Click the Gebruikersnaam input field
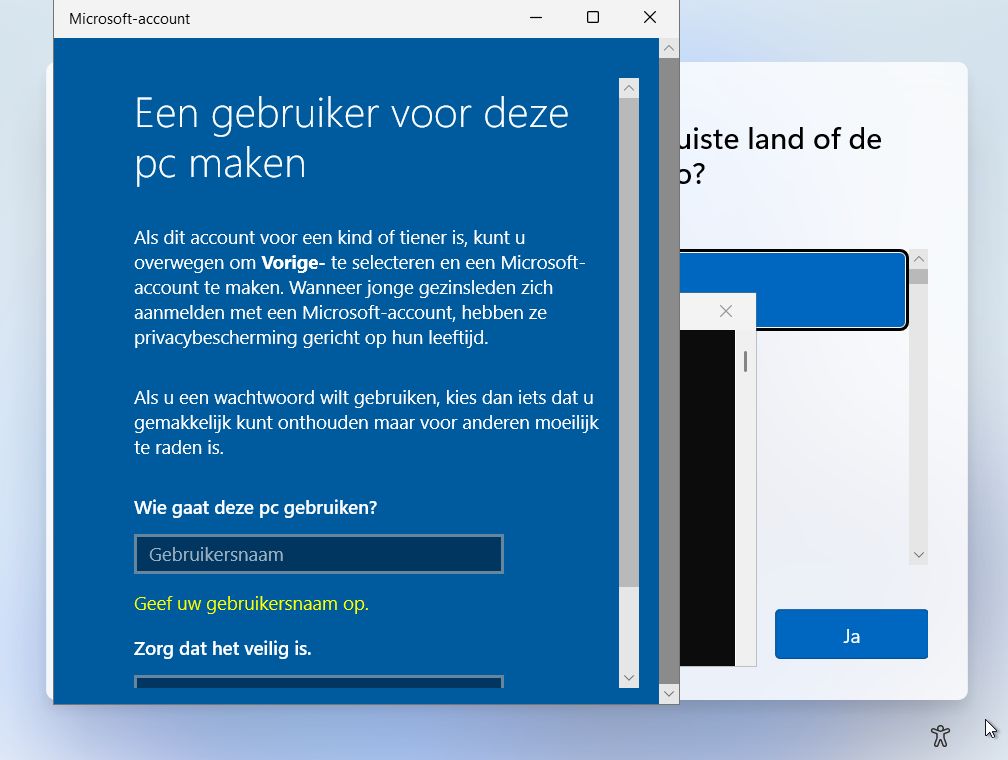This screenshot has width=1008, height=760. (x=319, y=554)
